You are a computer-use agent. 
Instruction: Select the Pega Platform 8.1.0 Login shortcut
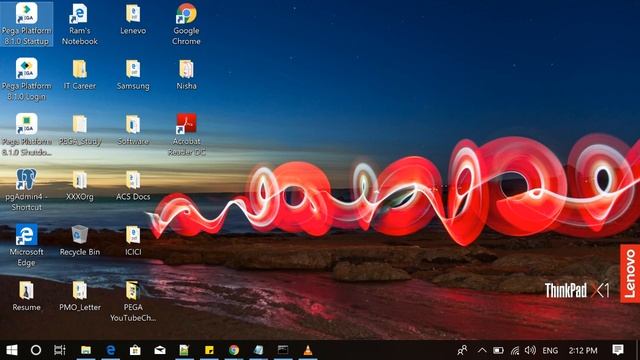27,80
